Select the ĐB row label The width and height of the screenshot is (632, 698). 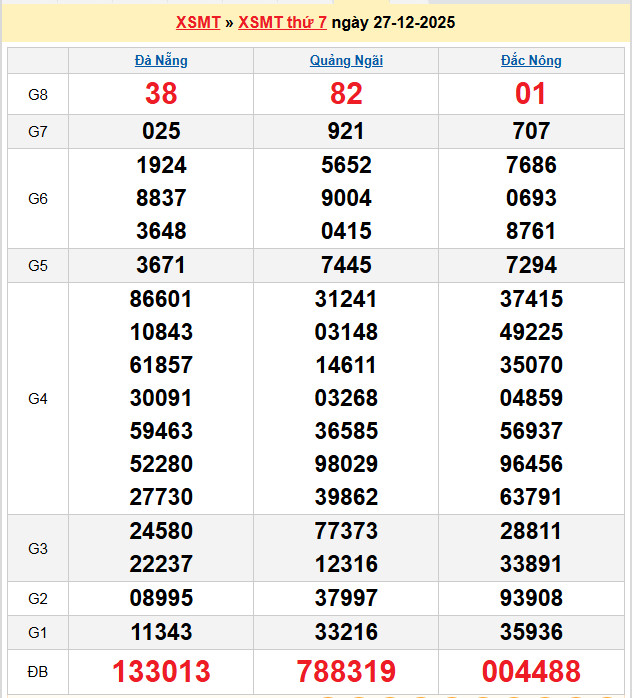click(x=38, y=671)
